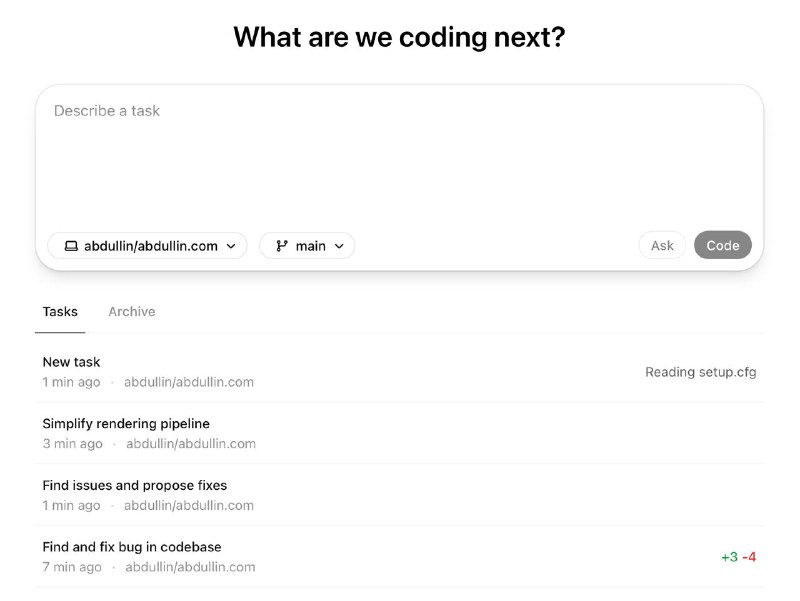Image resolution: width=800 pixels, height=601 pixels.
Task: Click the laptop icon beside abdullin/abdullin.com
Action: pos(71,246)
